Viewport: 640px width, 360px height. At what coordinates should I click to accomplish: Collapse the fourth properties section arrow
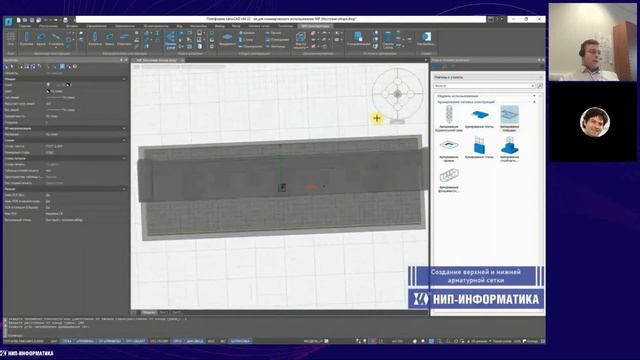point(124,158)
